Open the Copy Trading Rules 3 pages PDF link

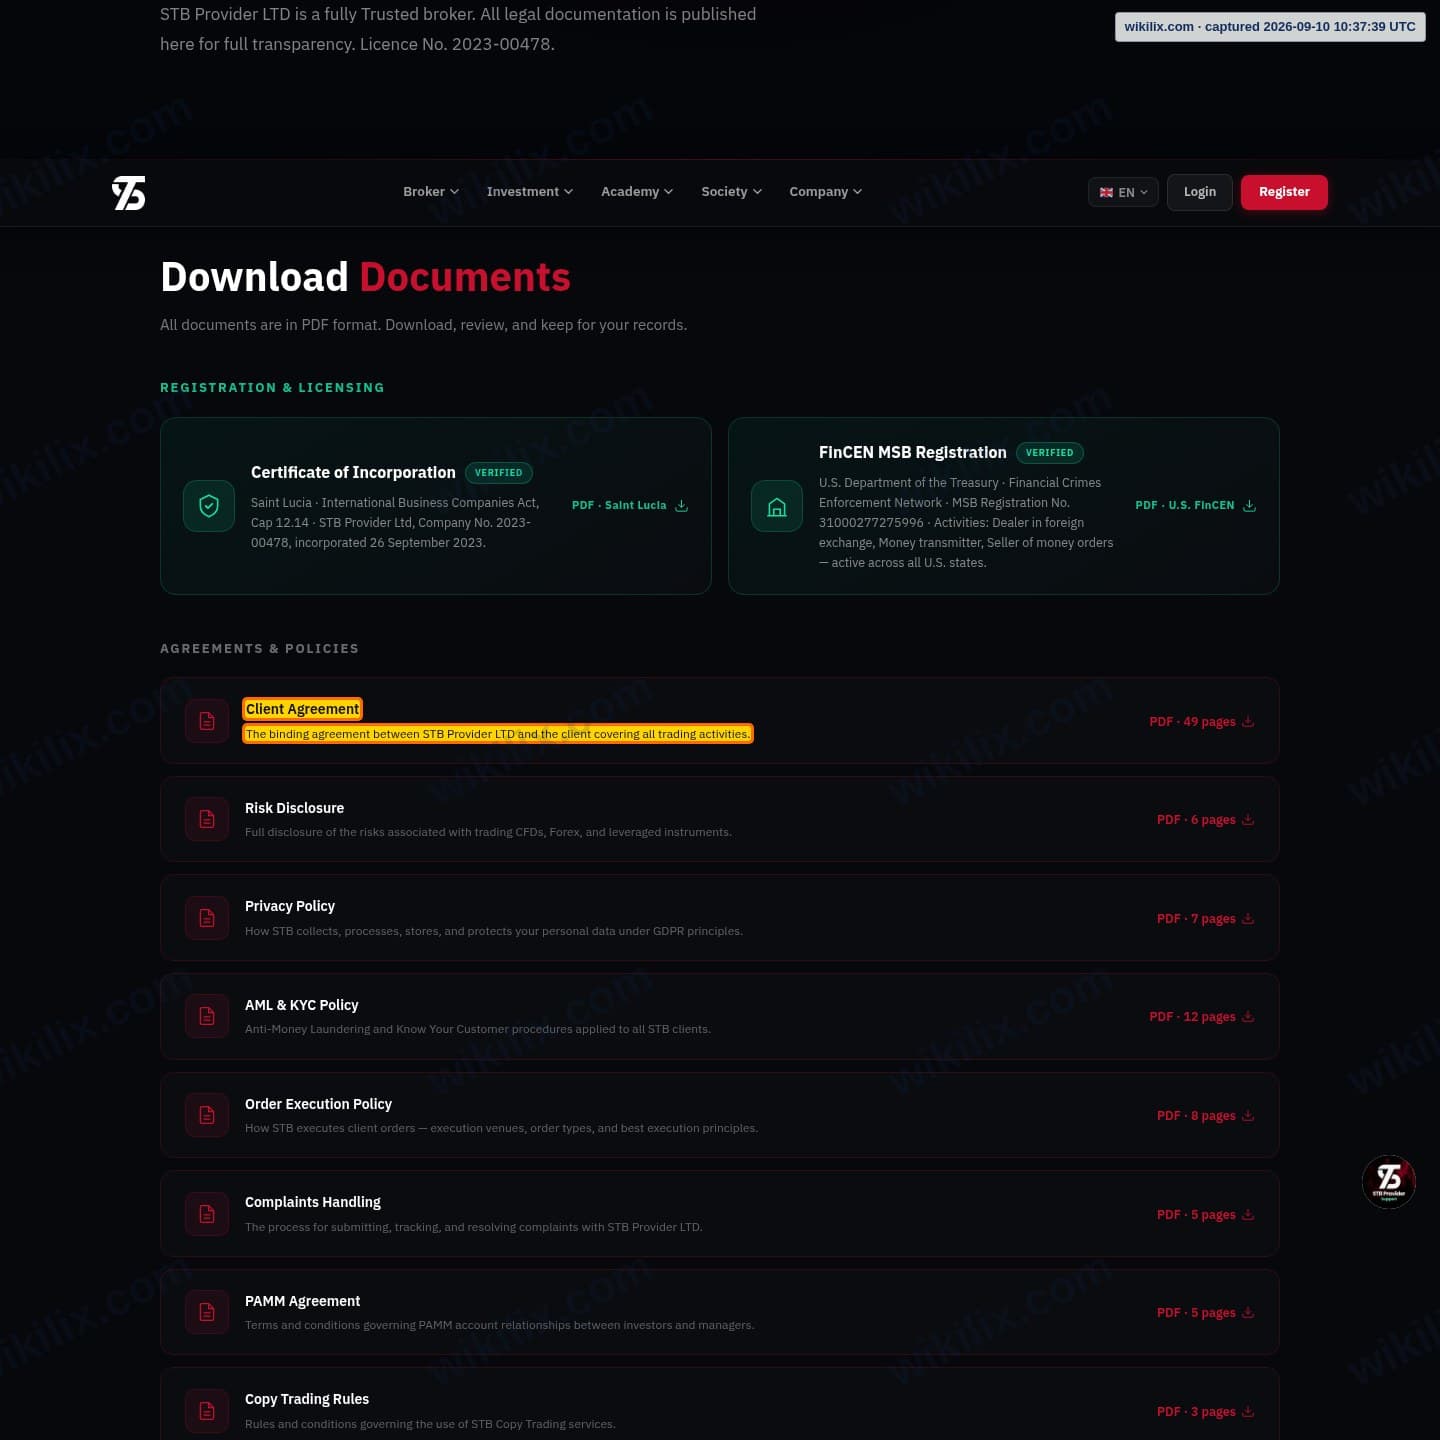click(1206, 1411)
